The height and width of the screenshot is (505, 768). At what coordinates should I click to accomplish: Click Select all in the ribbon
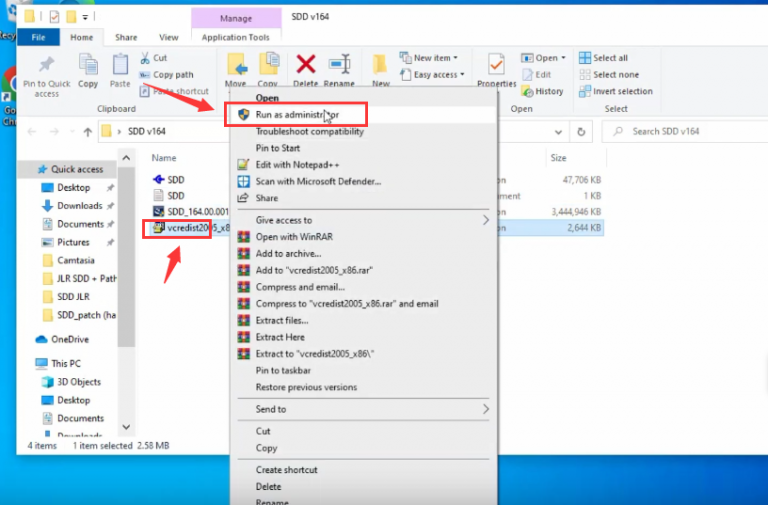[610, 58]
